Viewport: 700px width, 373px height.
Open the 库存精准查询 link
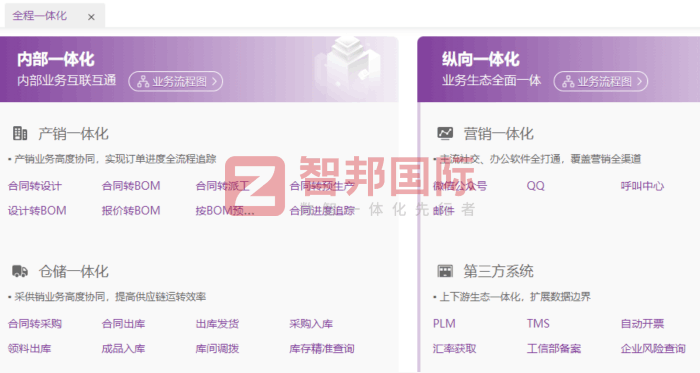(x=322, y=348)
